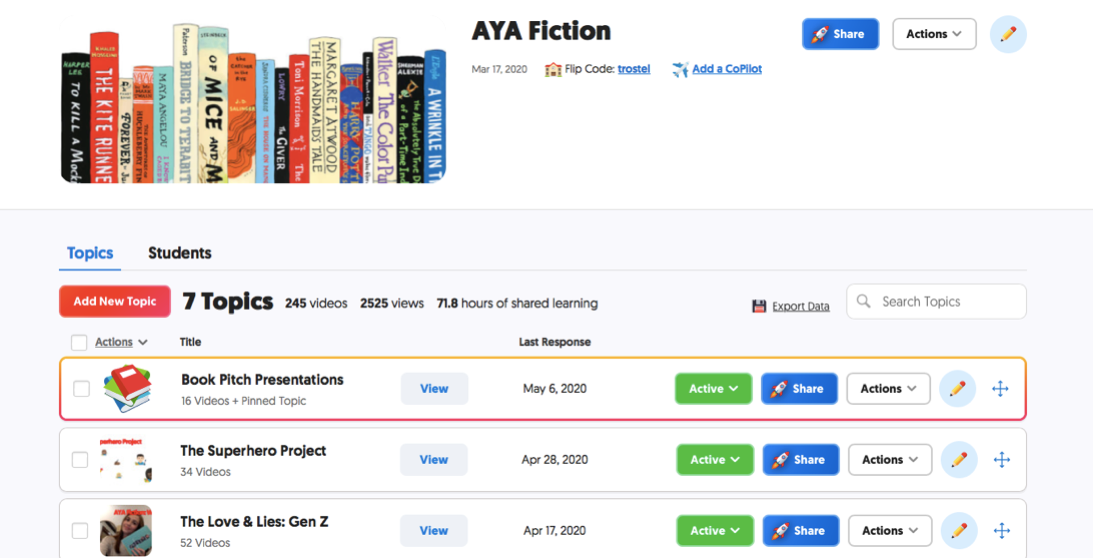Image resolution: width=1093 pixels, height=558 pixels.
Task: Expand the Active status dropdown for Book Pitch Presentations
Action: 713,389
